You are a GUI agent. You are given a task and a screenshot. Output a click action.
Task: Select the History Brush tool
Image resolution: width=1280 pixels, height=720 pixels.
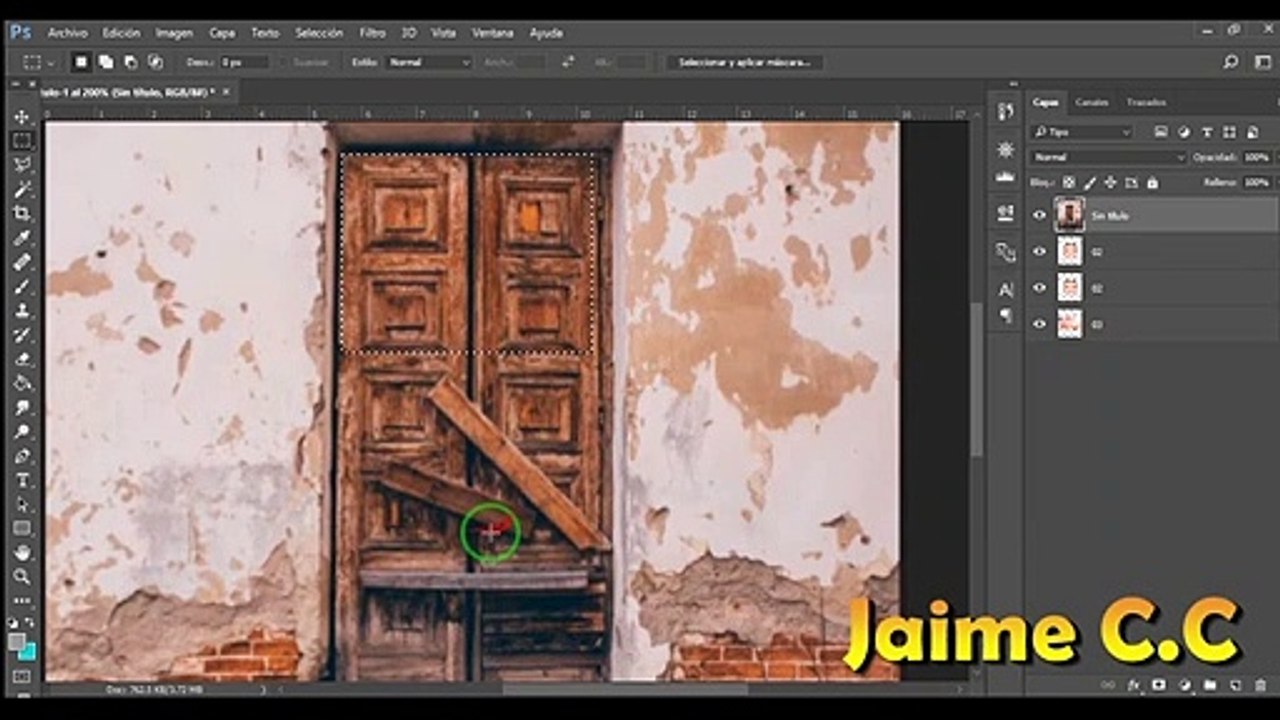click(x=21, y=334)
